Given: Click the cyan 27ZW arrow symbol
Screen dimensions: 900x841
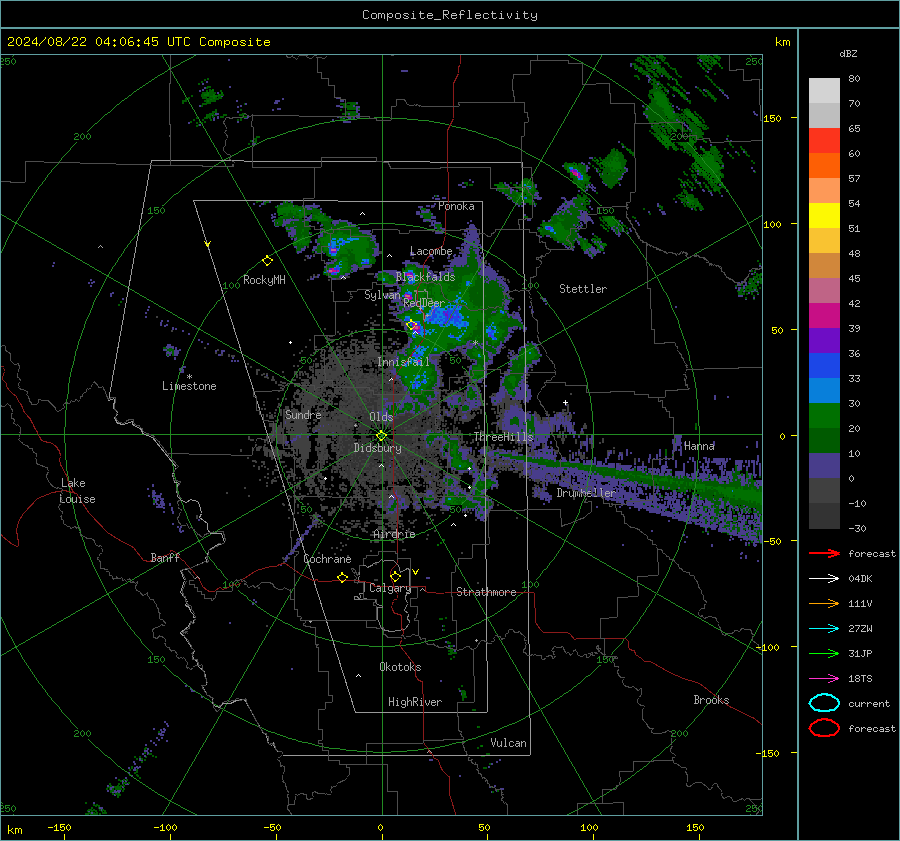Looking at the screenshot, I should [x=824, y=629].
